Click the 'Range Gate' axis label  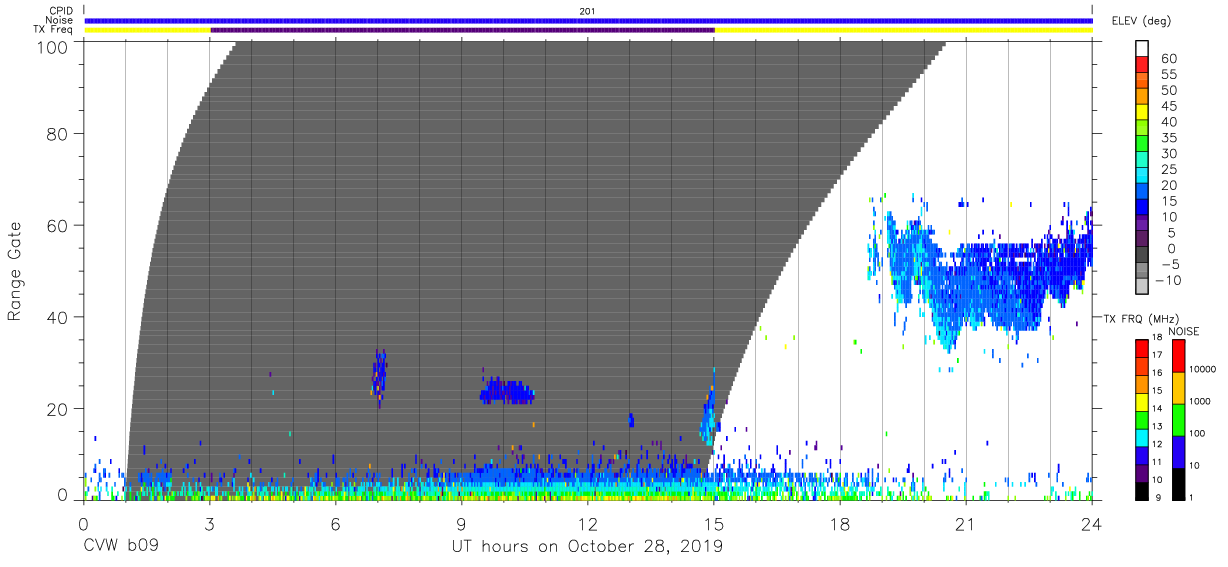15,272
